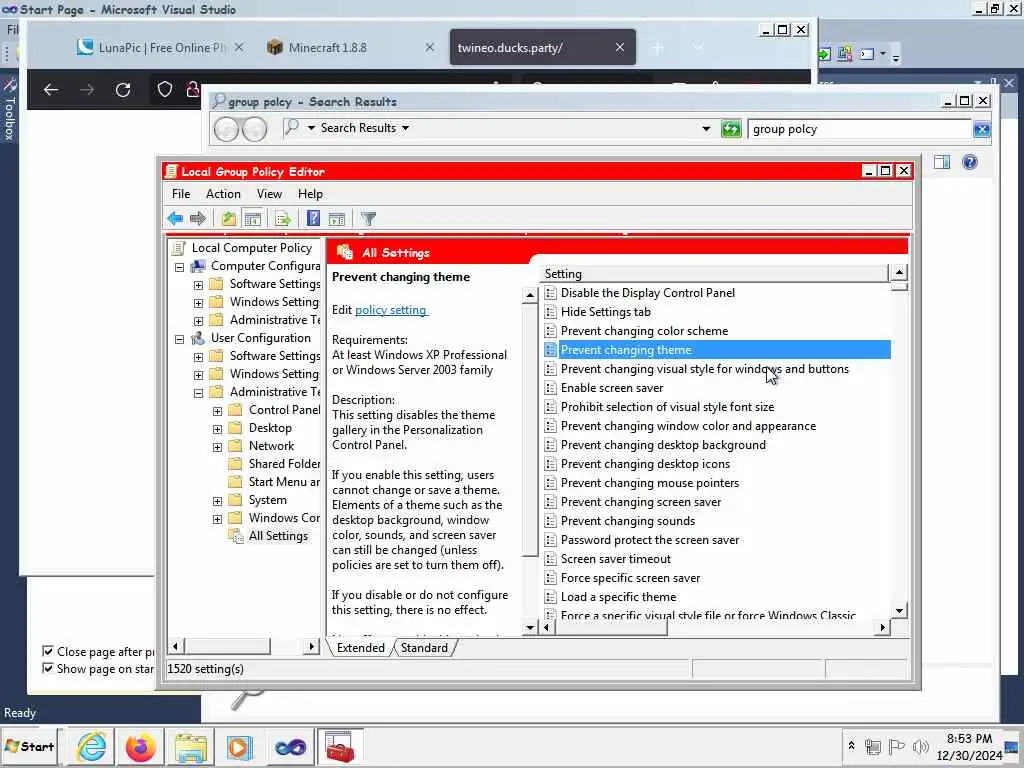Screen dimensions: 1024x768
Task: Close the Minecraft 1.8.8 tab
Action: 430,47
